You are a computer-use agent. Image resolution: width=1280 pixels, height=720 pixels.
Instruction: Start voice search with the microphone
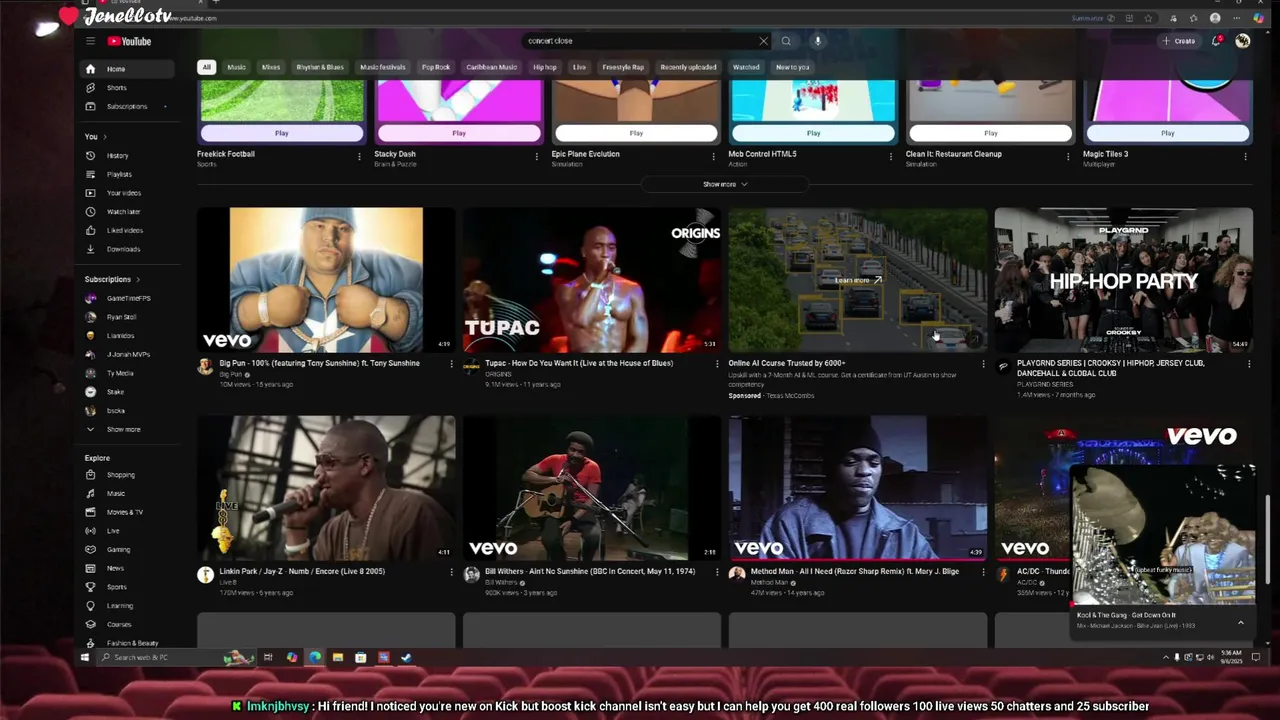coord(817,41)
